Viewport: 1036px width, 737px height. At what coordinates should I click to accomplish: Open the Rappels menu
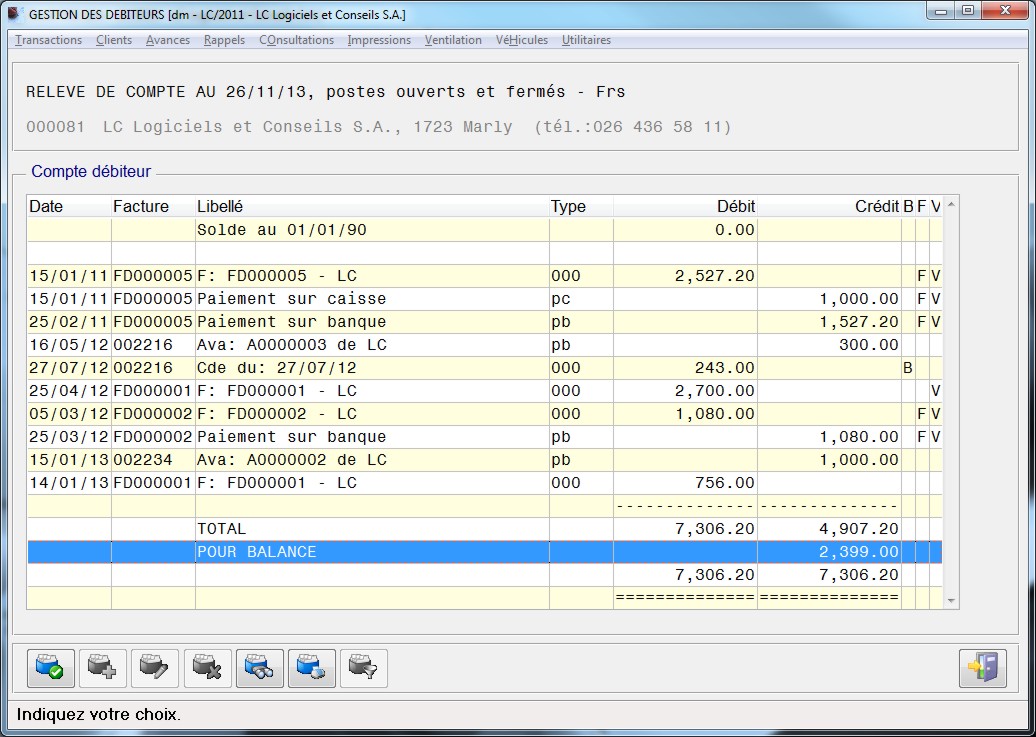(x=224, y=40)
